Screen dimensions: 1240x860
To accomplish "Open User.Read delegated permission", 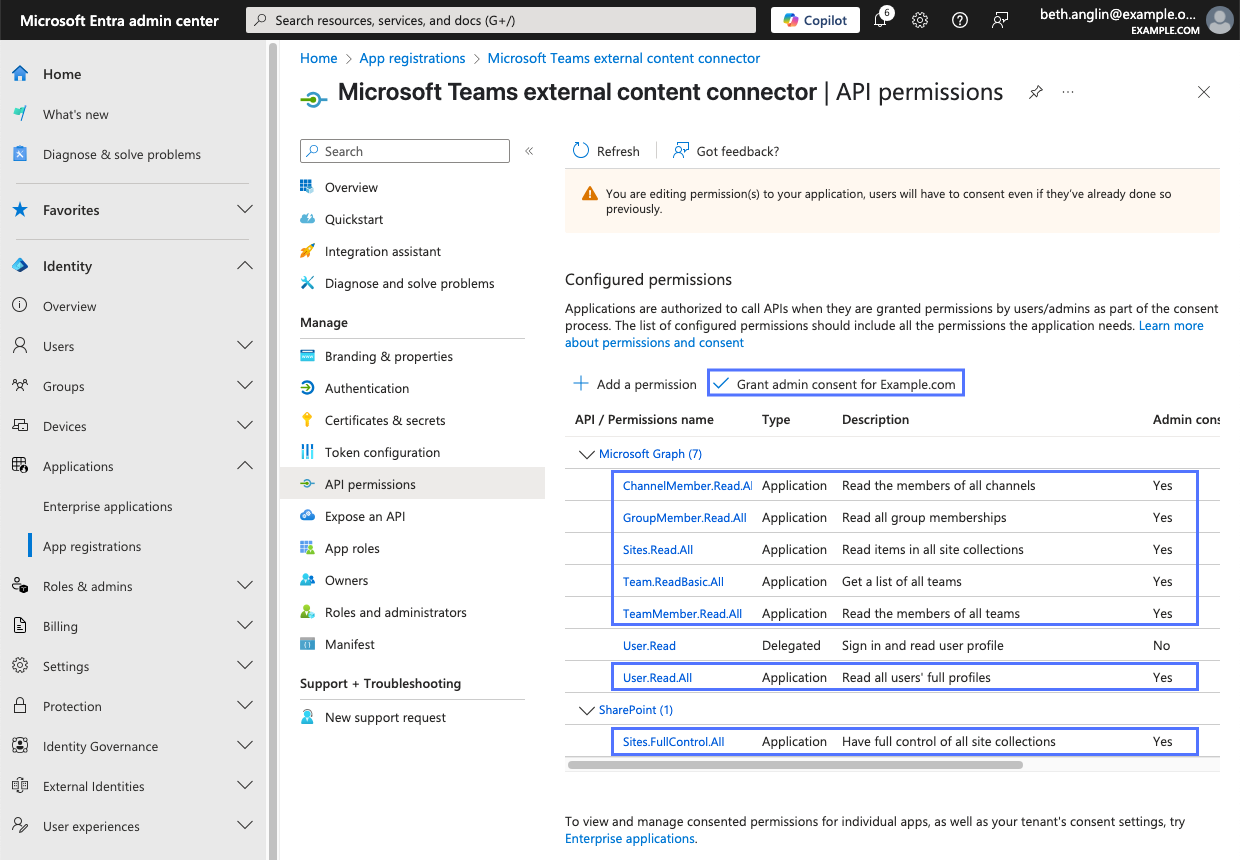I will tap(649, 646).
